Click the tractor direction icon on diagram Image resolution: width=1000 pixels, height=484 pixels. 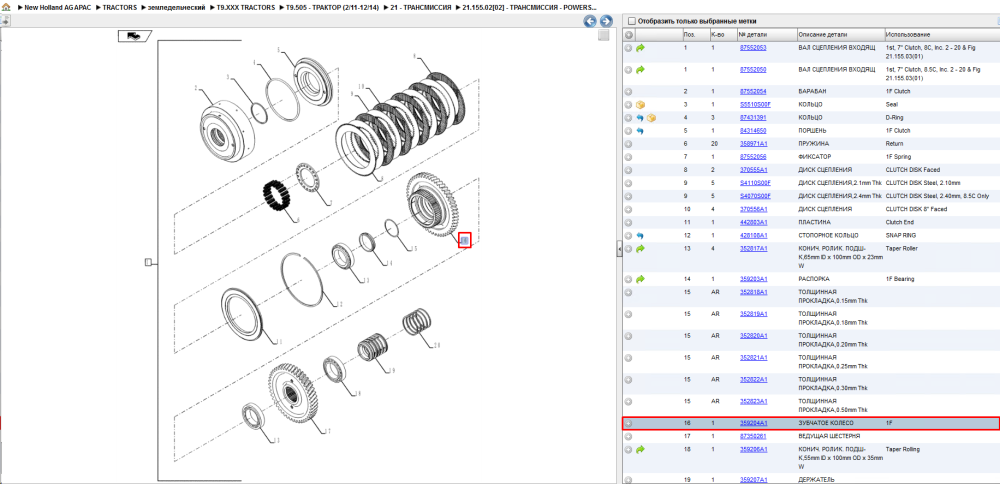[x=135, y=36]
